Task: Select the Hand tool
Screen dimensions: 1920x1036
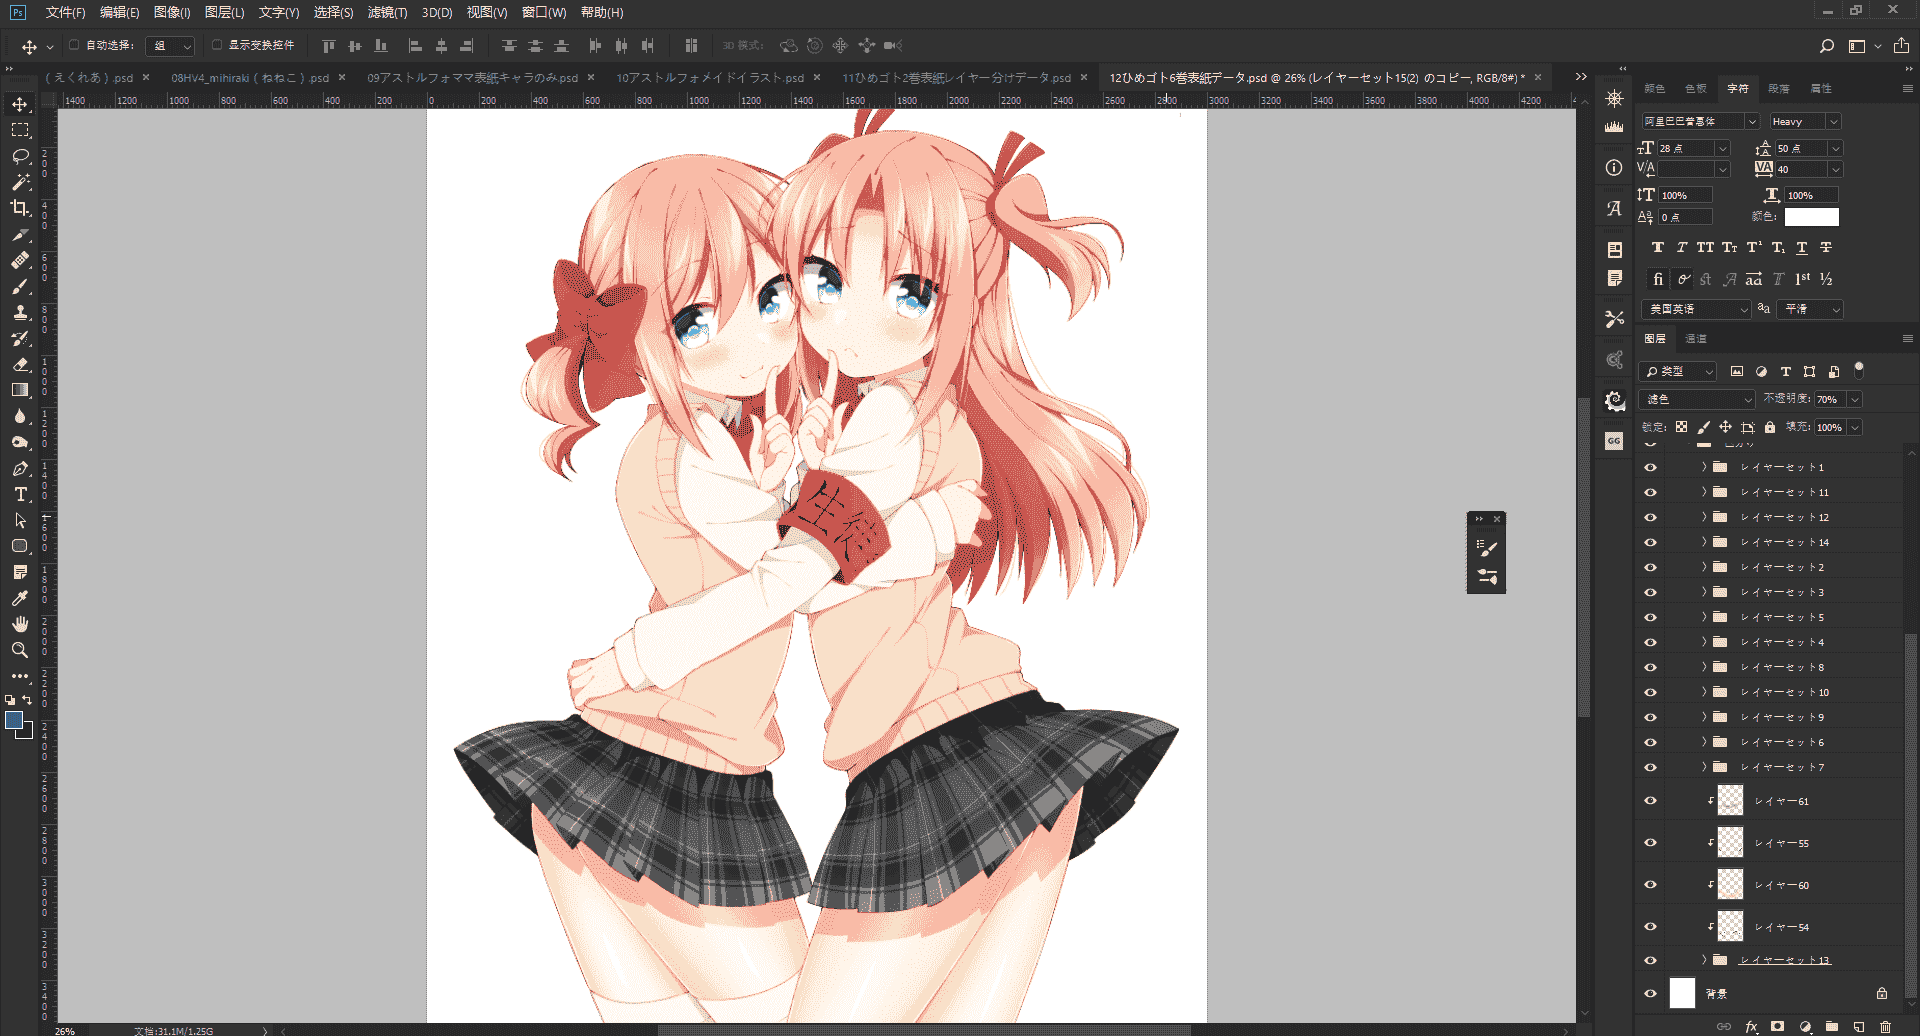Action: (x=20, y=624)
